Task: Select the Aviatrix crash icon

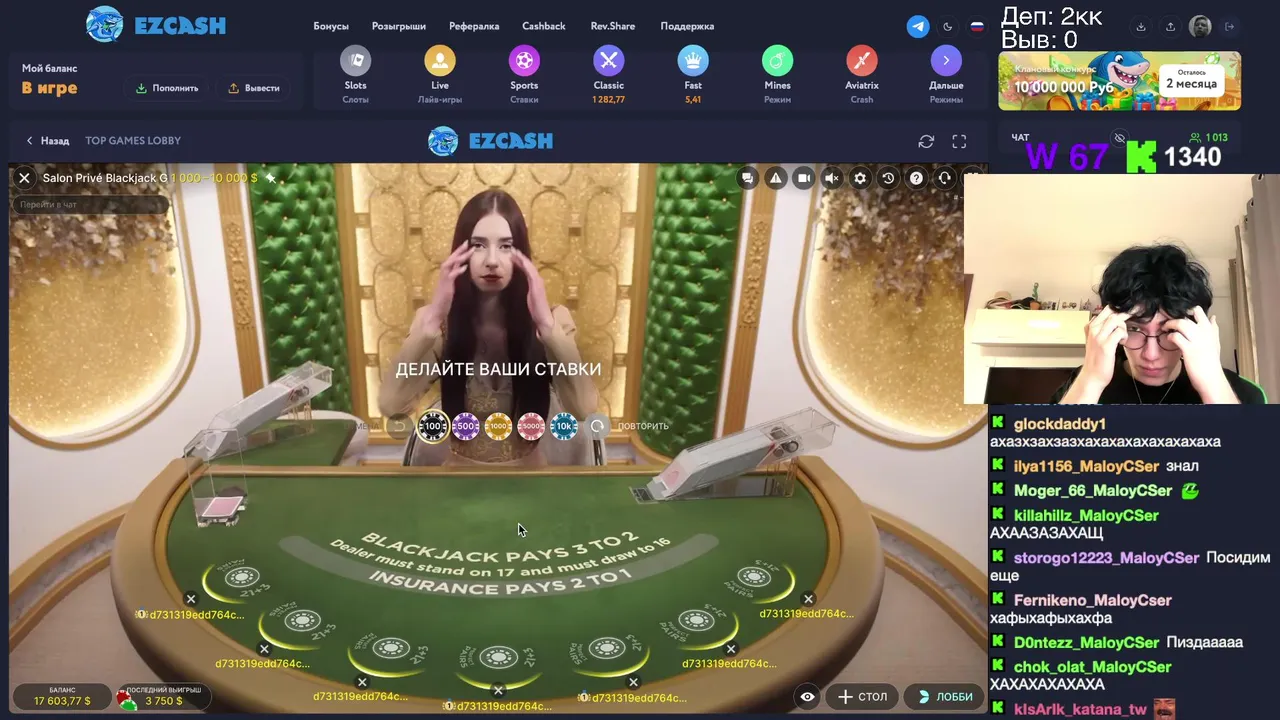Action: tap(862, 61)
